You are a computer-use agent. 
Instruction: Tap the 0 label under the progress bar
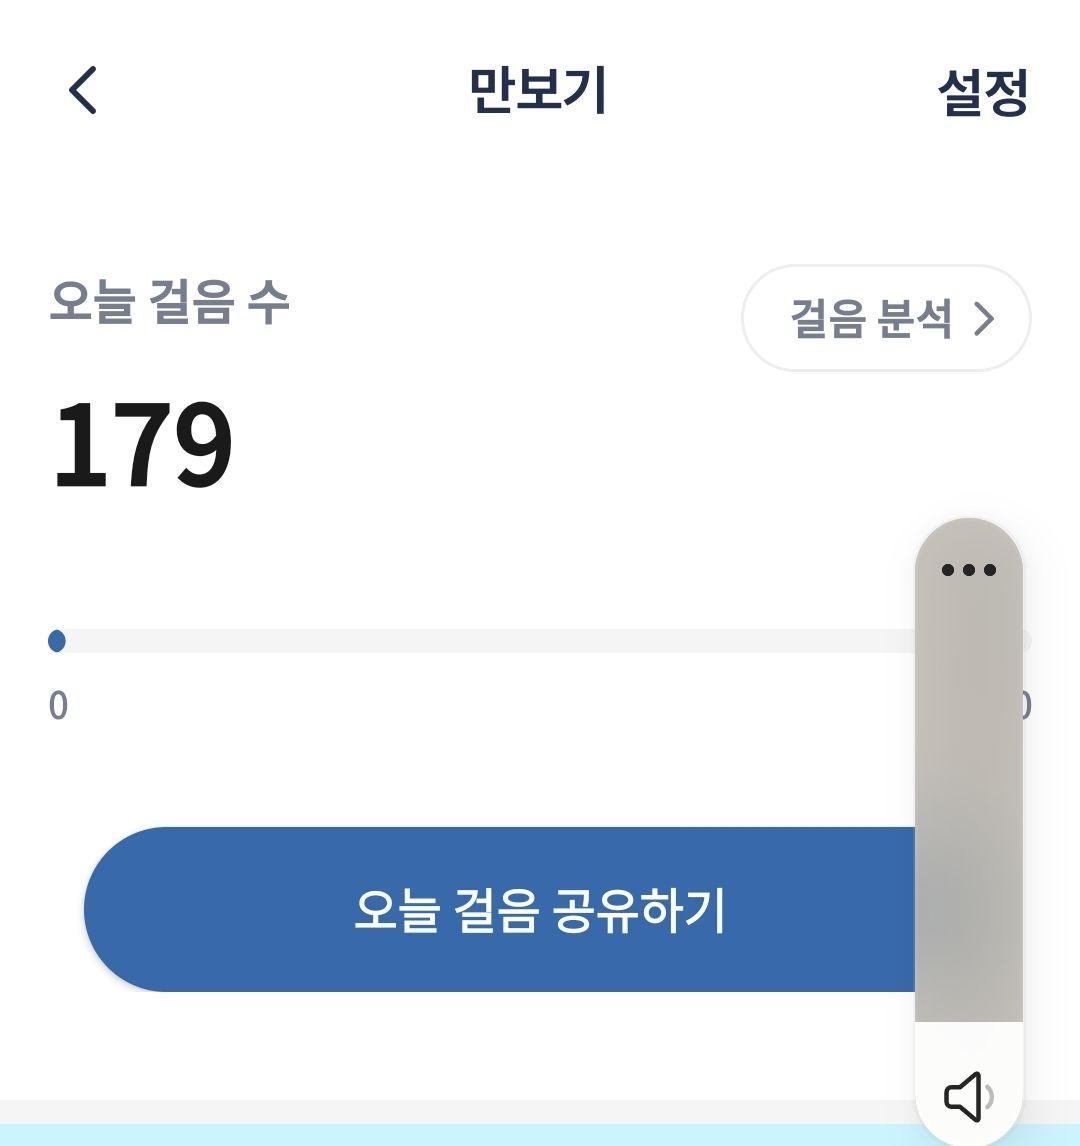click(58, 706)
